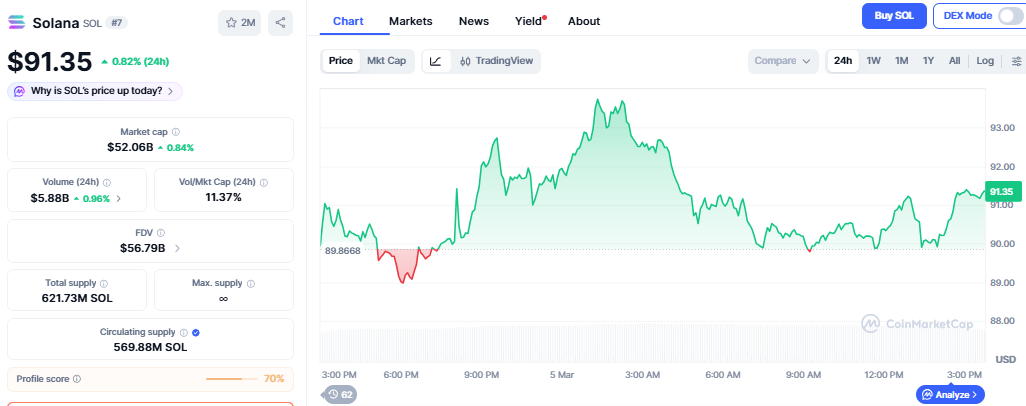This screenshot has height=406, width=1026.
Task: Open the Compare dropdown
Action: pyautogui.click(x=783, y=61)
